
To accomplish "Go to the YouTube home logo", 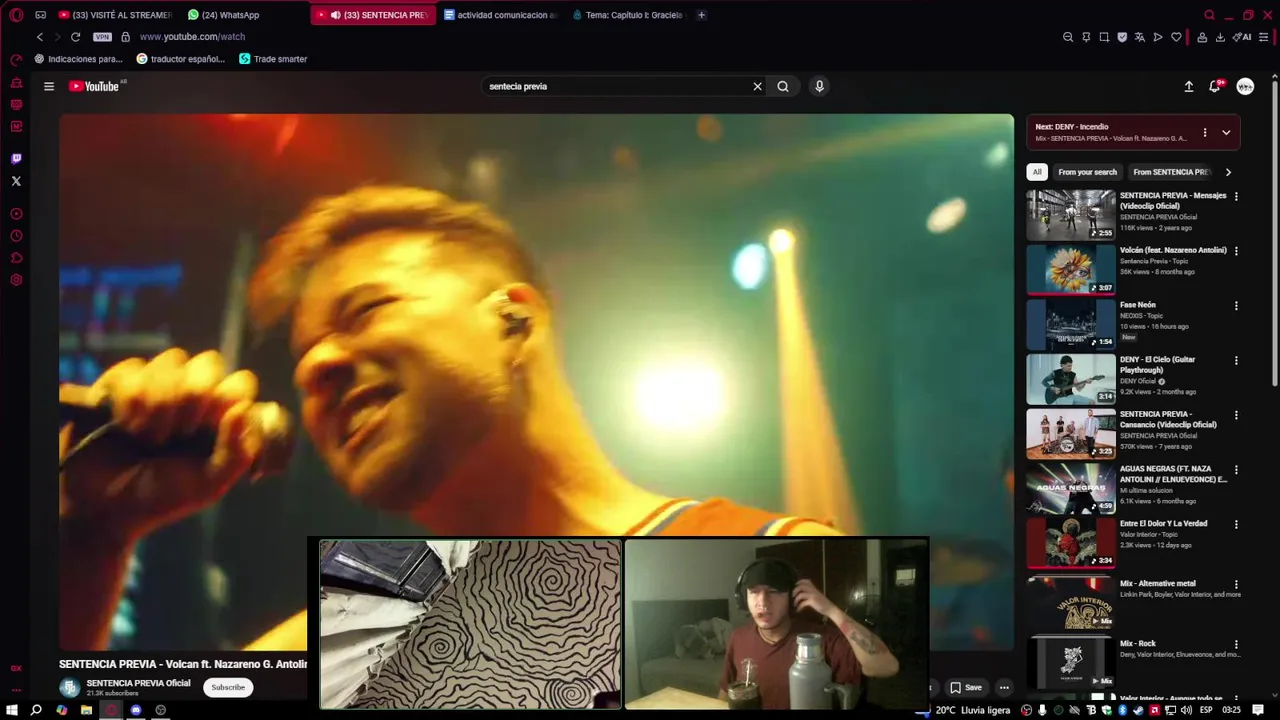I will 94,86.
